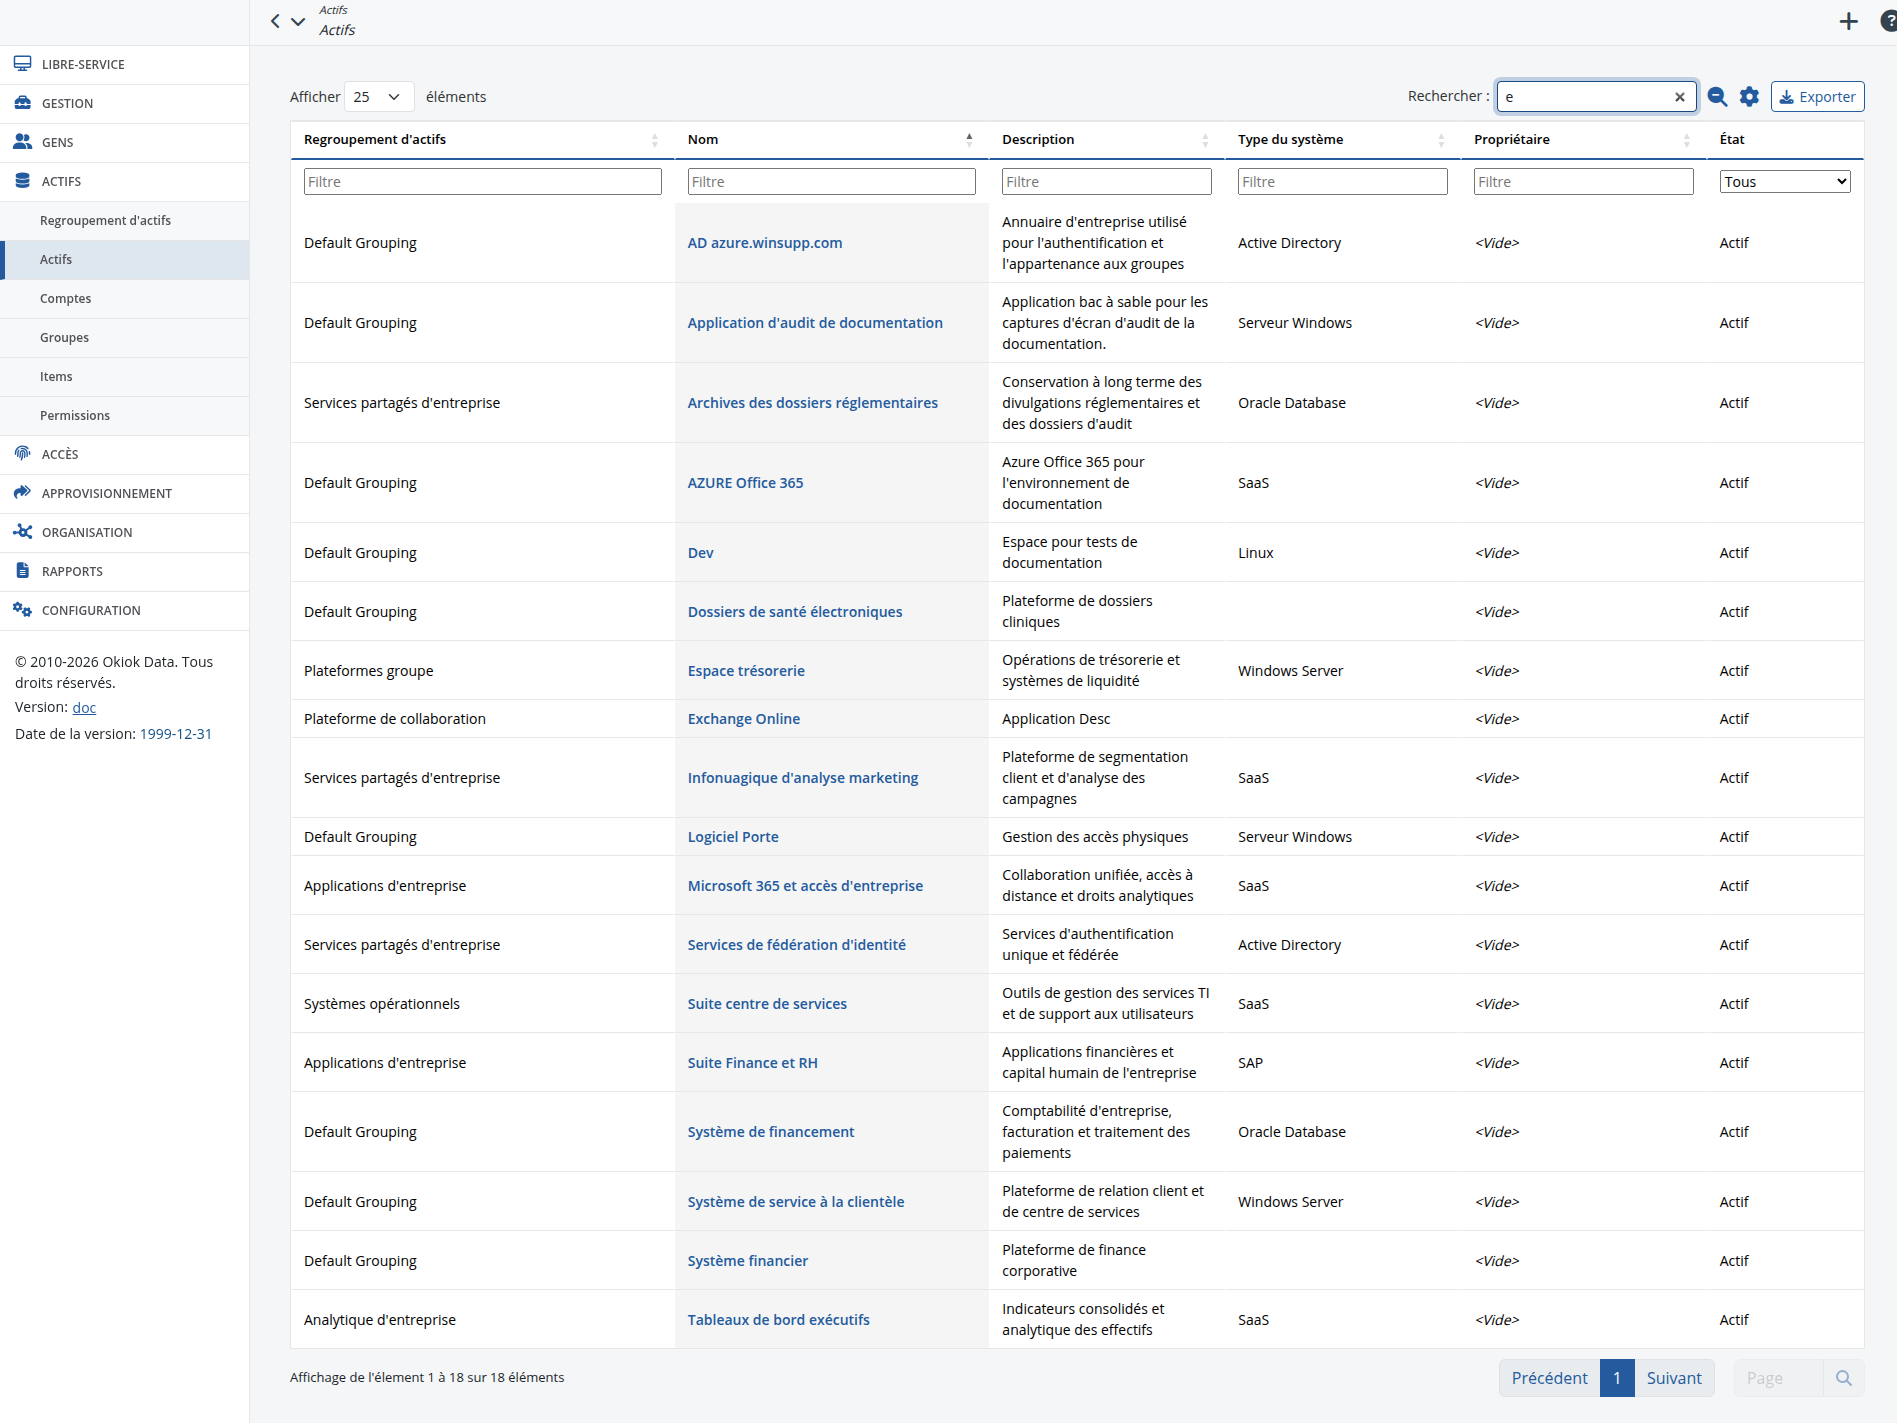The image size is (1897, 1423).
Task: Open the help question mark icon
Action: click(1888, 21)
